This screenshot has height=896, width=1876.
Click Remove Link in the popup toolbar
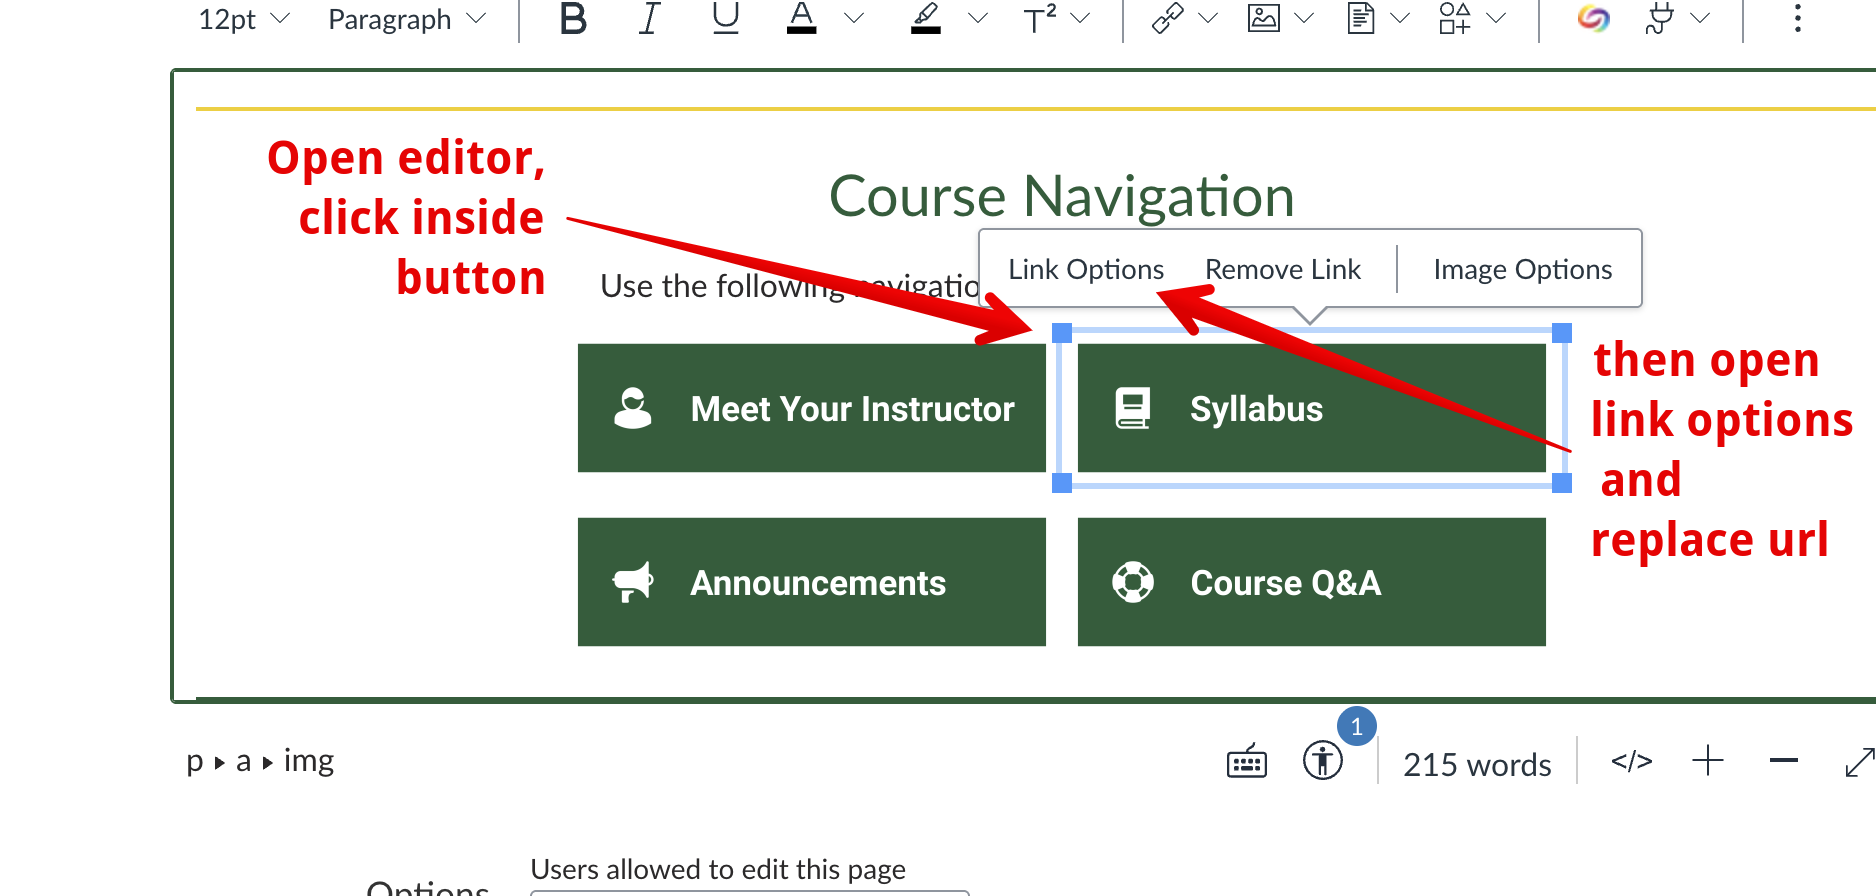point(1282,270)
